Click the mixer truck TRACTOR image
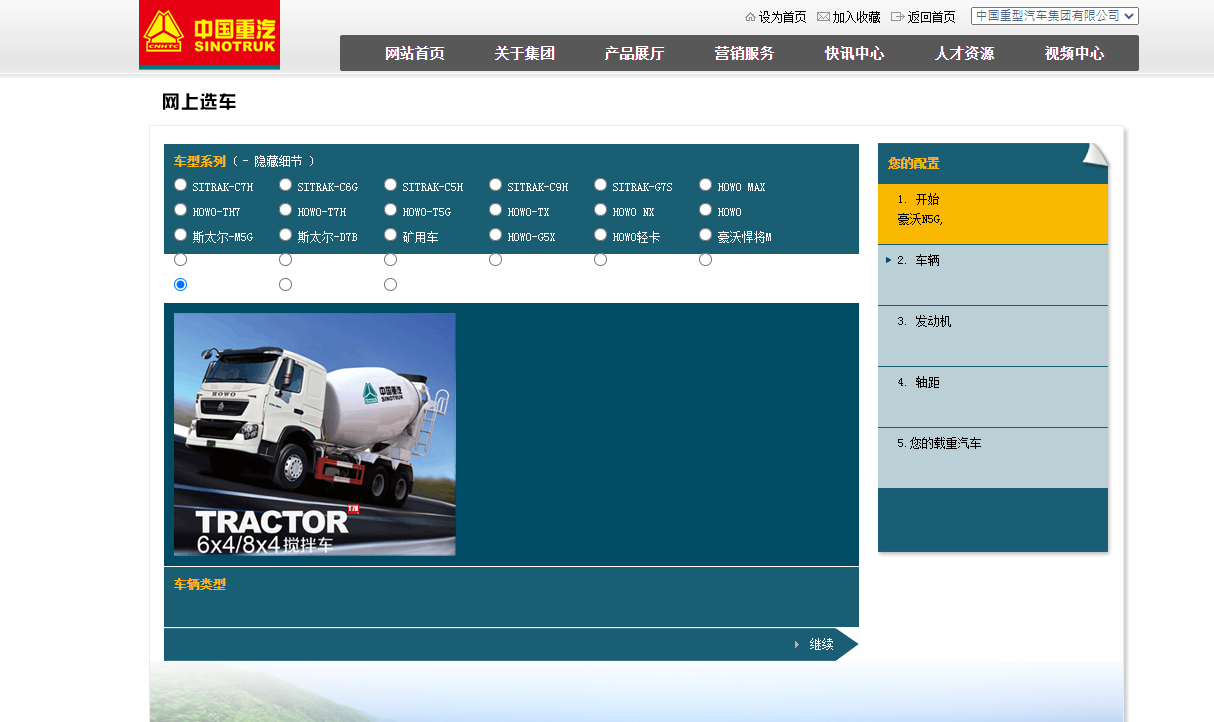The width and height of the screenshot is (1214, 722). (x=314, y=434)
